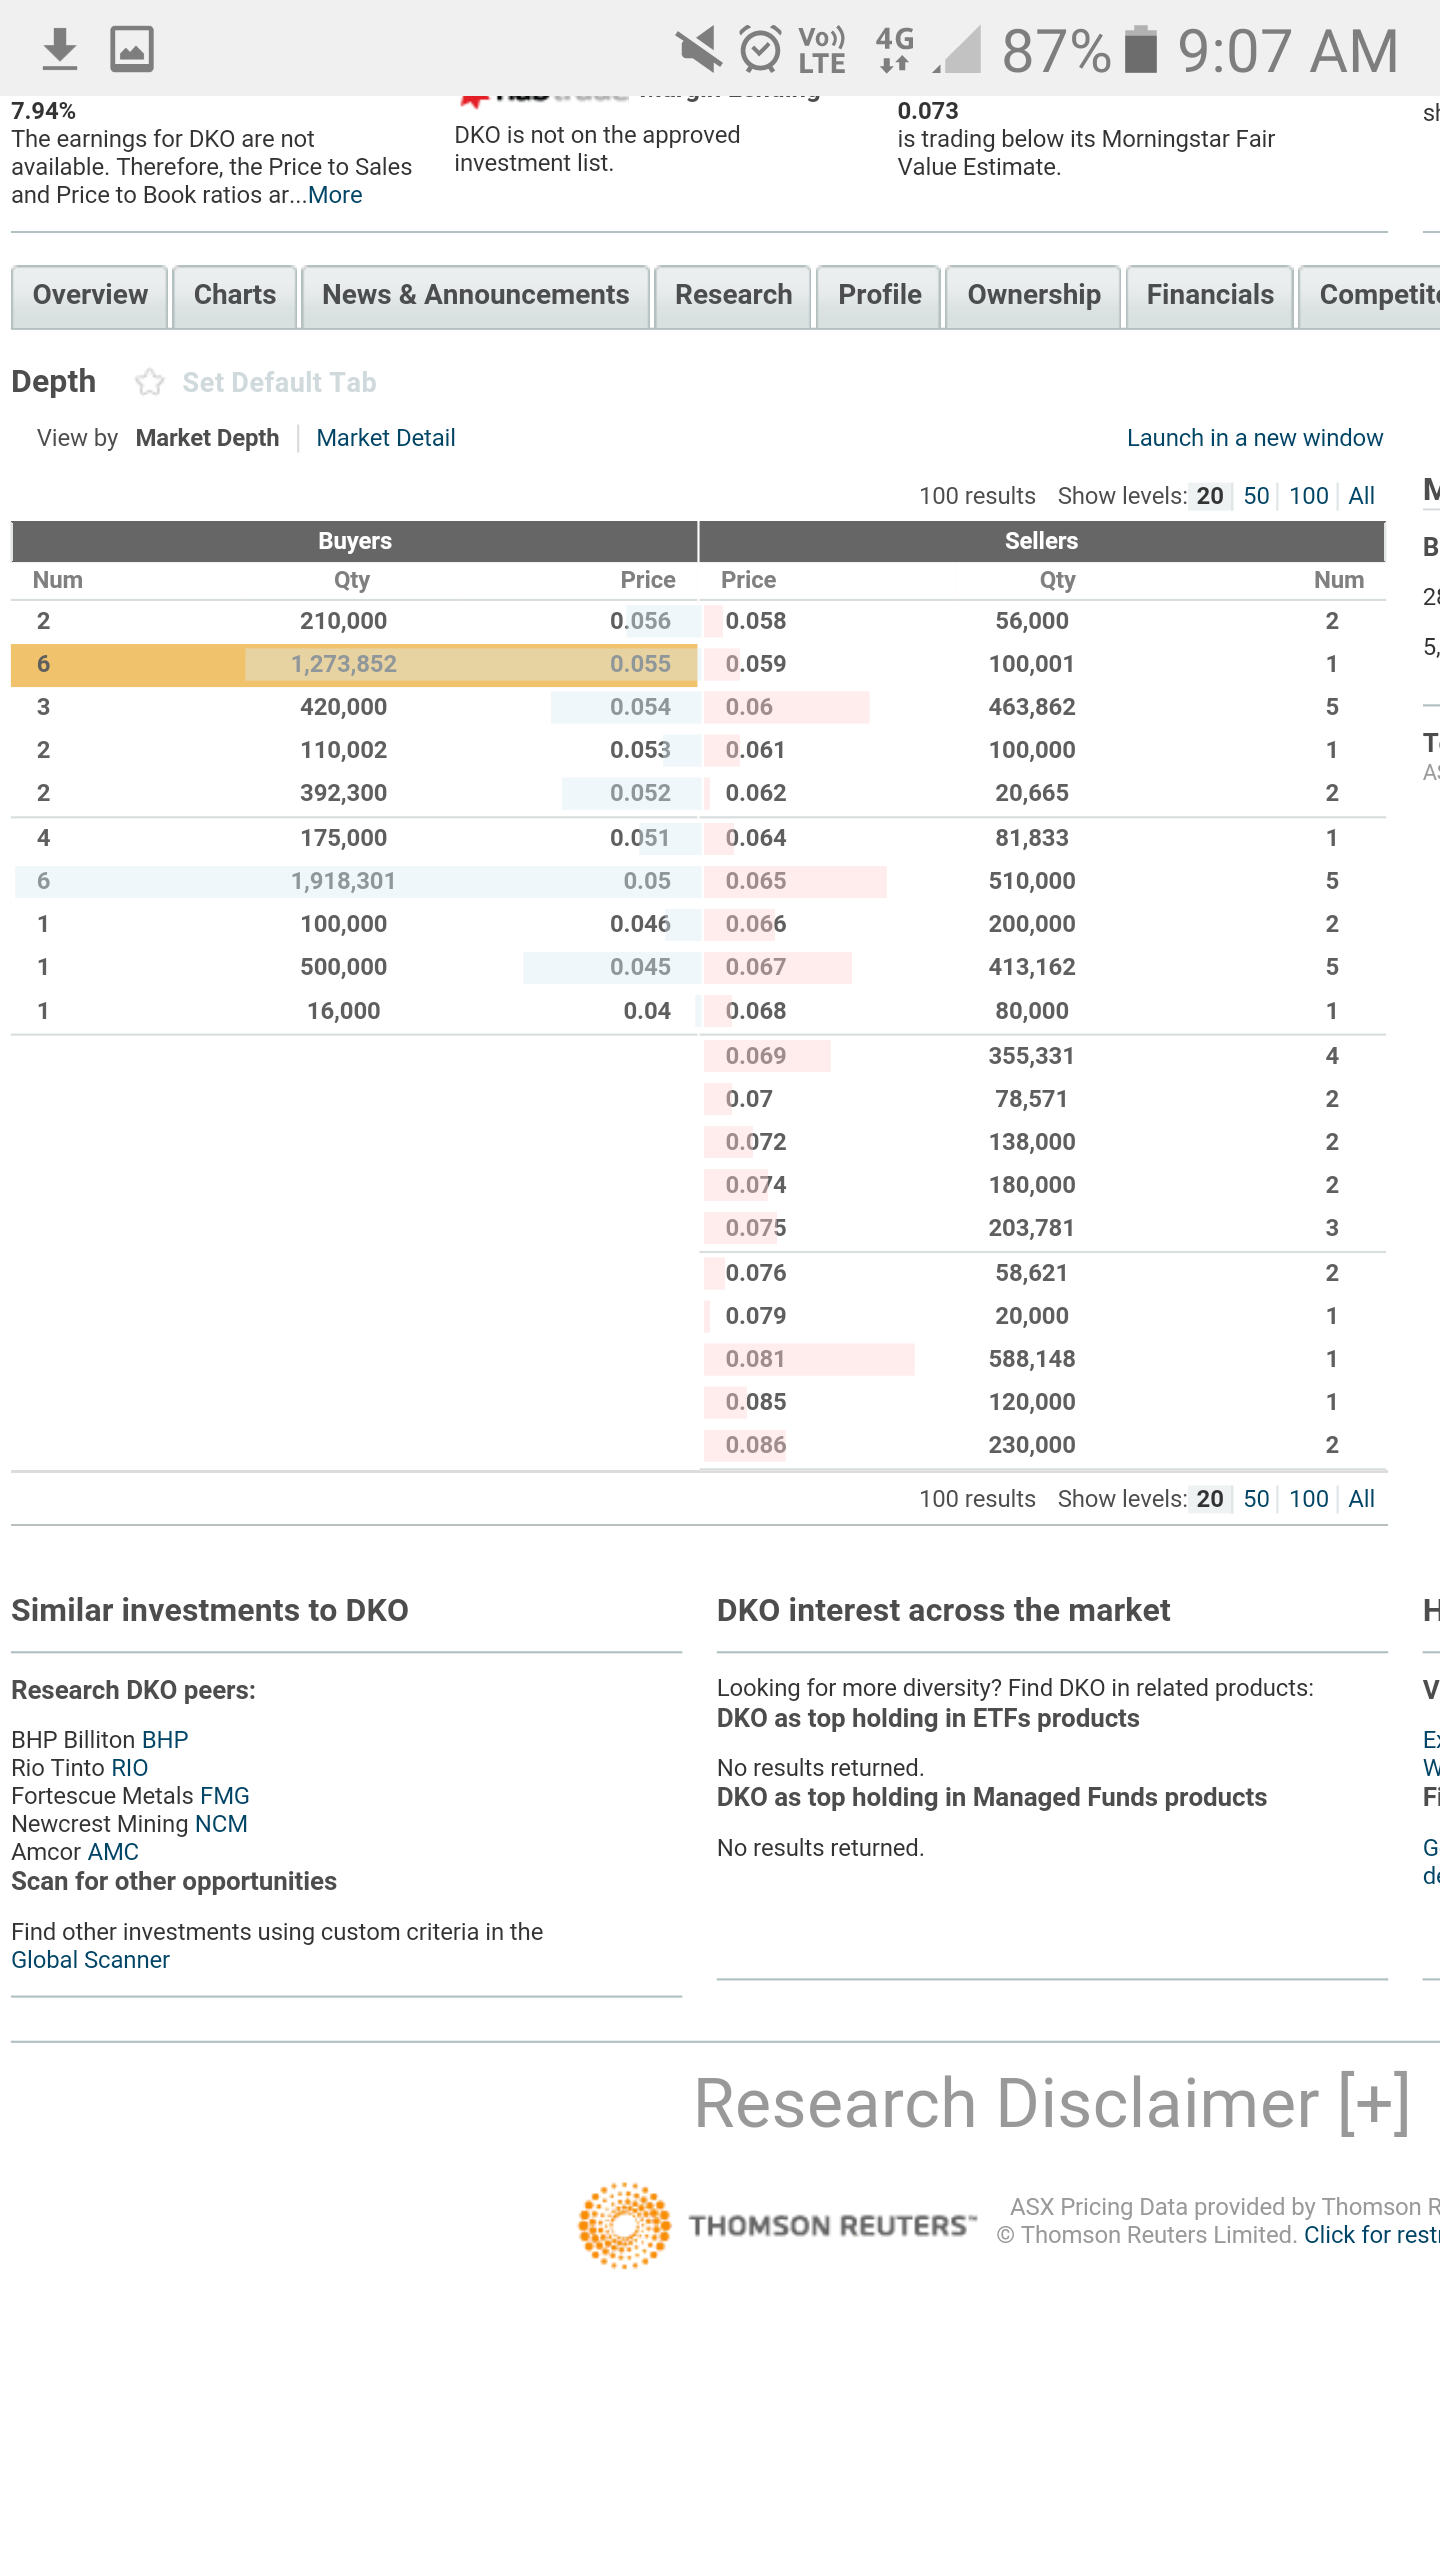The width and height of the screenshot is (1440, 2560).
Task: Click seller price 0.065
Action: click(x=756, y=881)
